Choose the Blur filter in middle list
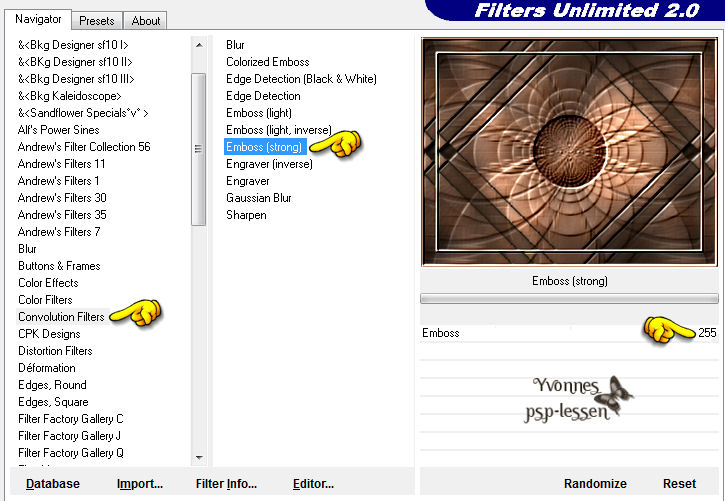 235,45
